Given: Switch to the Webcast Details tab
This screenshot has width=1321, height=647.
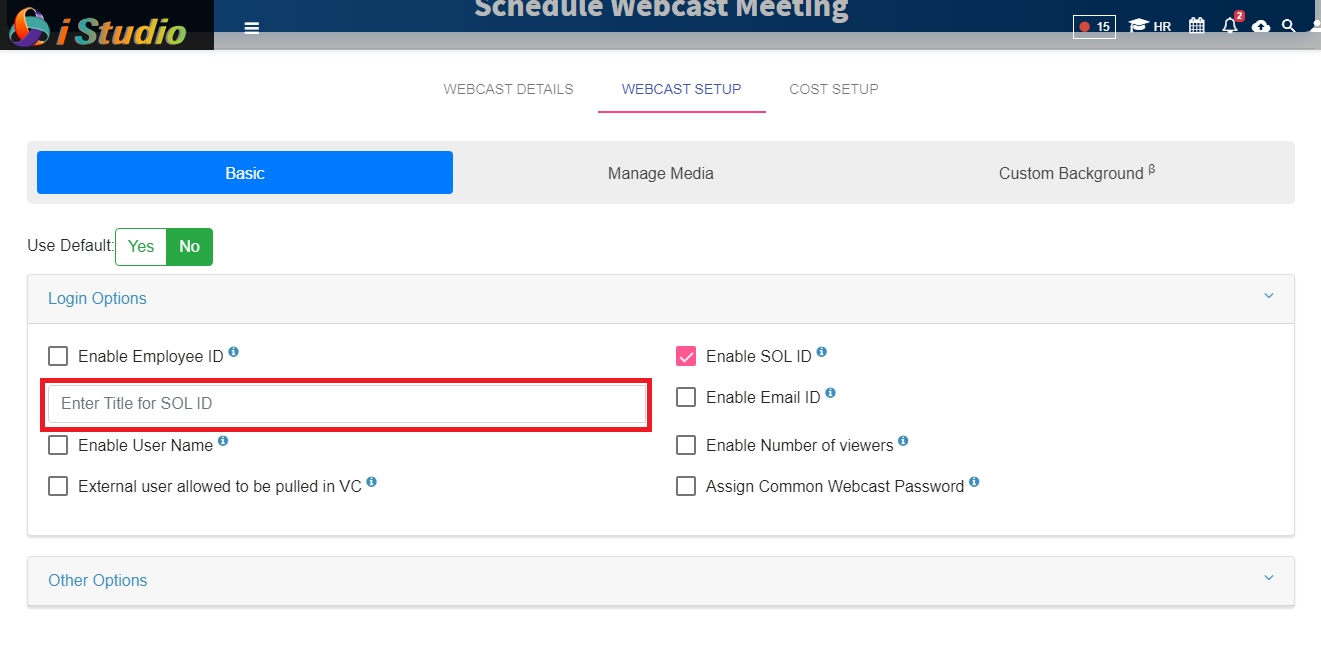Looking at the screenshot, I should 509,89.
